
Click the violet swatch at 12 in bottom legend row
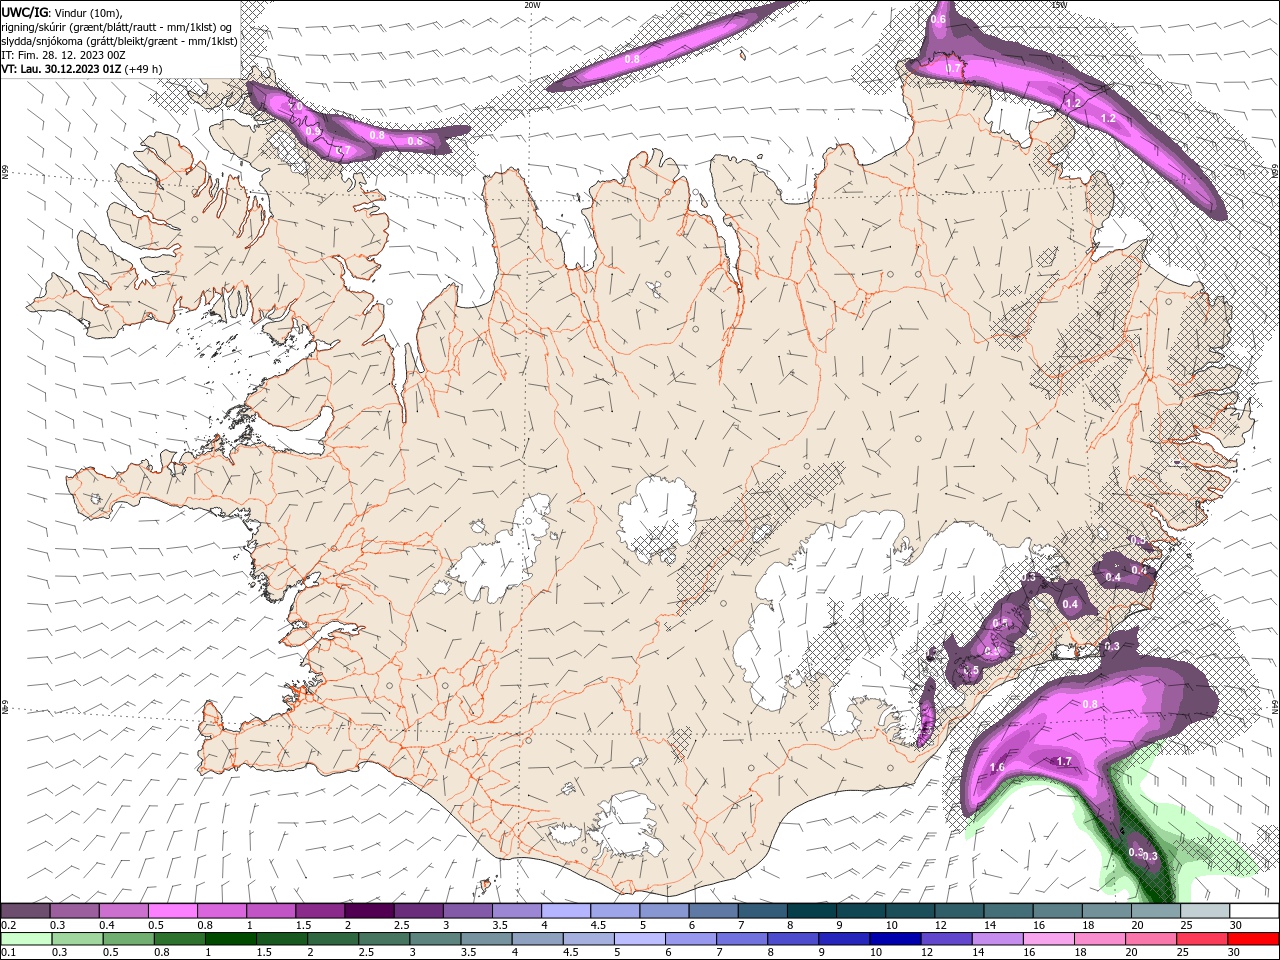[945, 939]
